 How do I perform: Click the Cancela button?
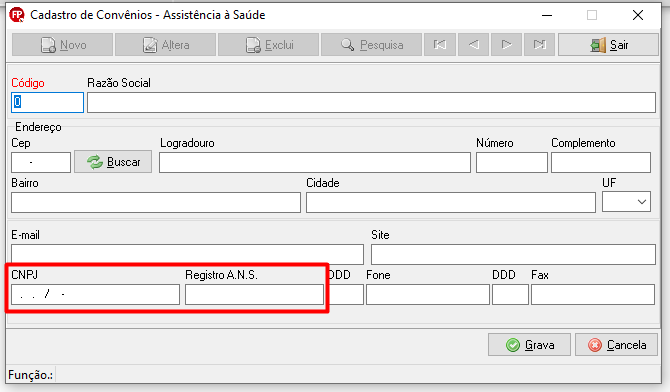pos(617,345)
